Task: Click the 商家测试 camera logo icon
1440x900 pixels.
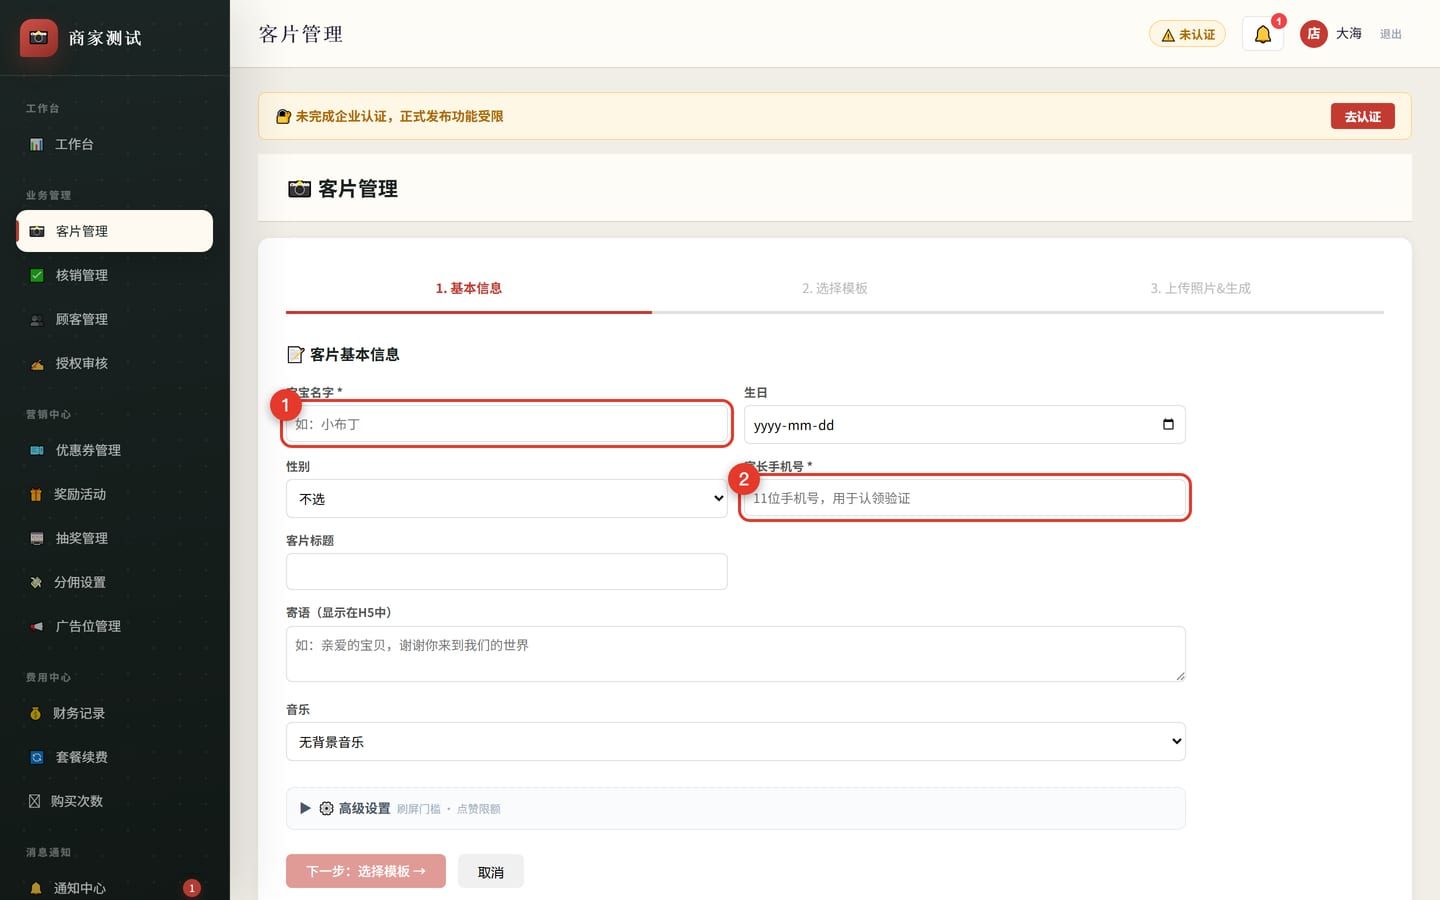Action: [39, 38]
